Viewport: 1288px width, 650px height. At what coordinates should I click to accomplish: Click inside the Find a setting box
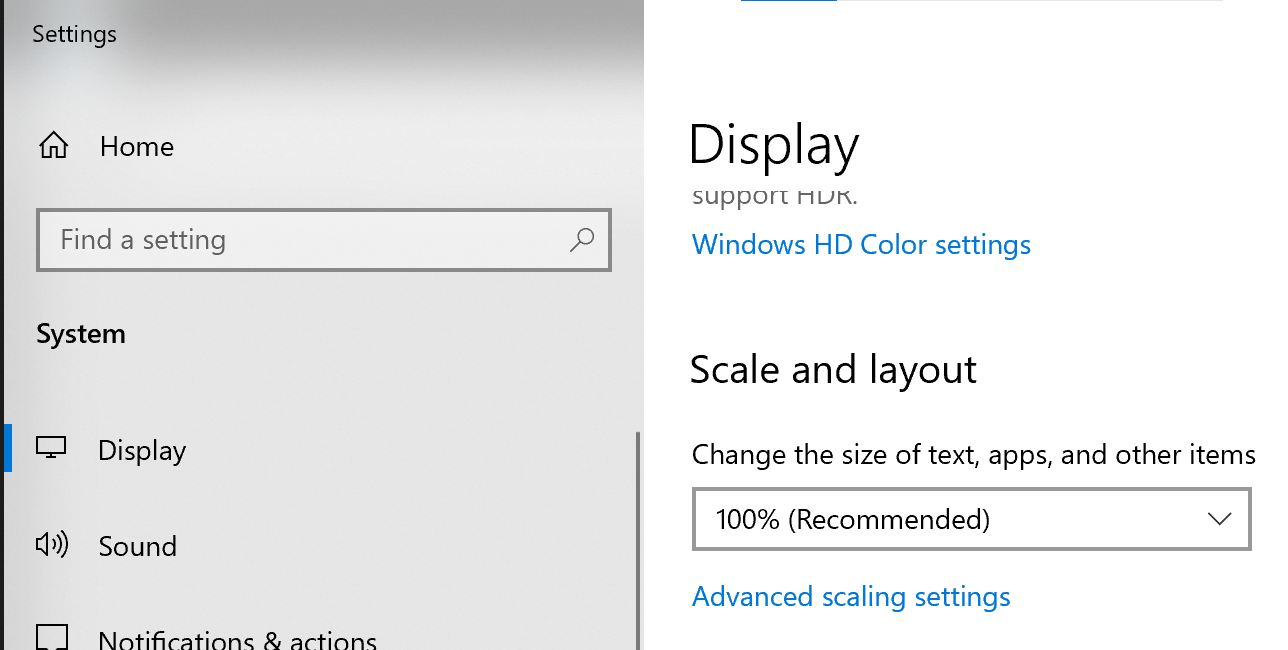tap(300, 240)
